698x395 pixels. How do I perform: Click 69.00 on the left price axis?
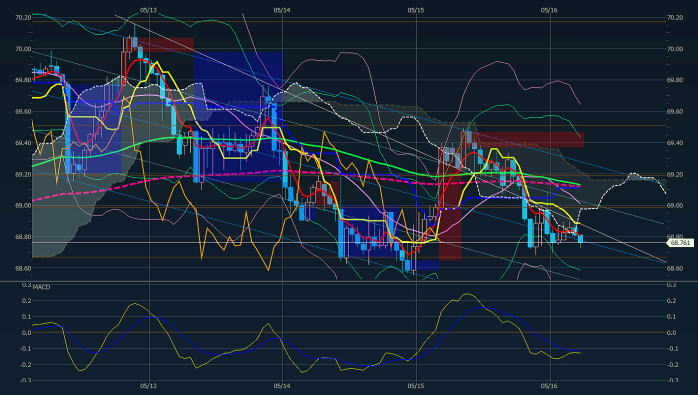pos(23,206)
